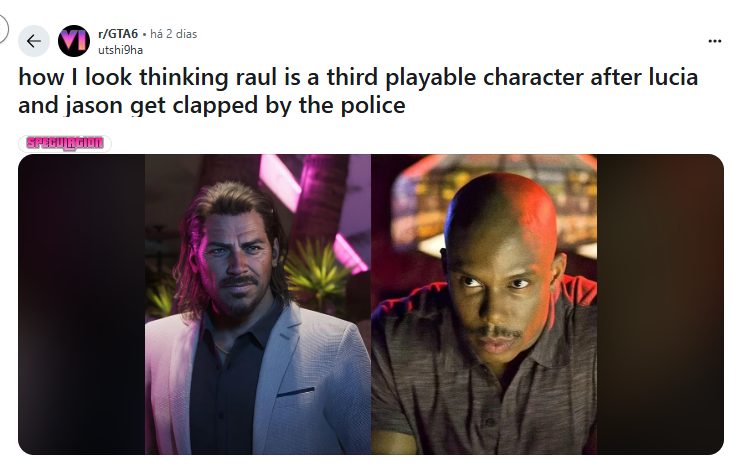Visit the r/GTA6 subreddit link
The width and height of the screenshot is (735, 469).
pos(118,34)
